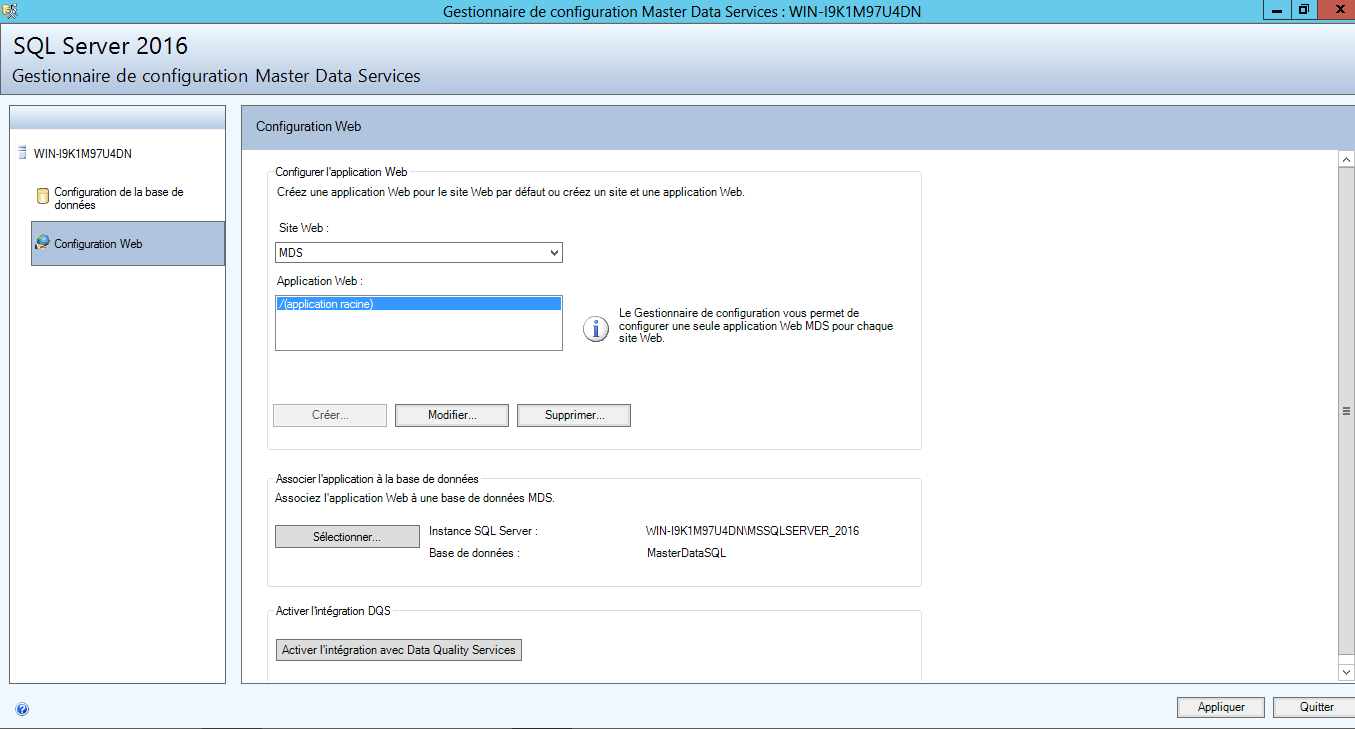Click the database cylinder icon
1355x729 pixels.
43,197
